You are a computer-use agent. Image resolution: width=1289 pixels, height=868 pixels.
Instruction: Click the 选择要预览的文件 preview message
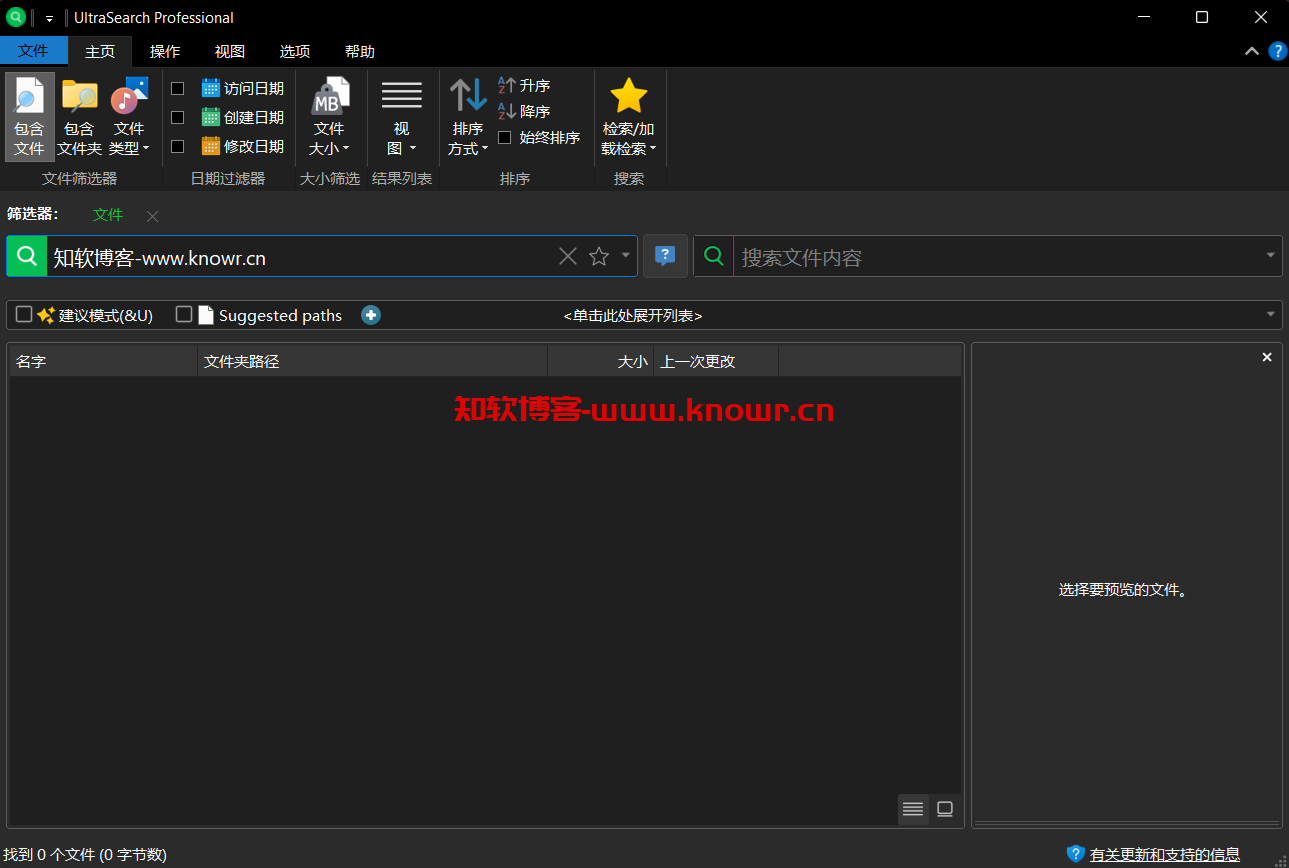pyautogui.click(x=1123, y=590)
